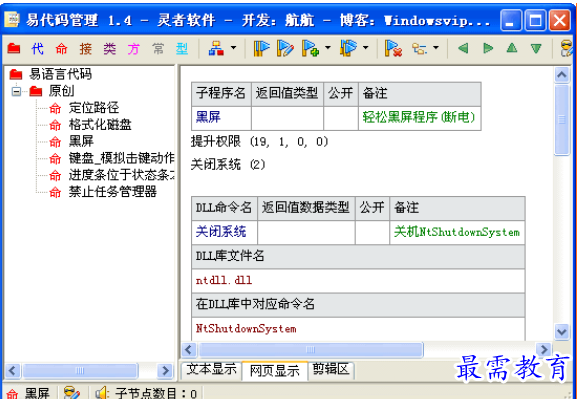Select the 黑屏 tree item

(81, 141)
